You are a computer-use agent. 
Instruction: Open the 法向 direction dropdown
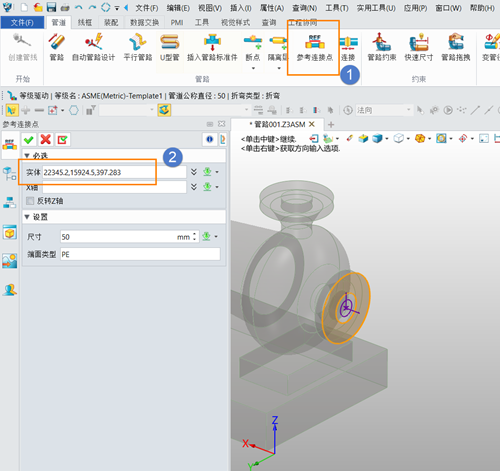coord(409,110)
